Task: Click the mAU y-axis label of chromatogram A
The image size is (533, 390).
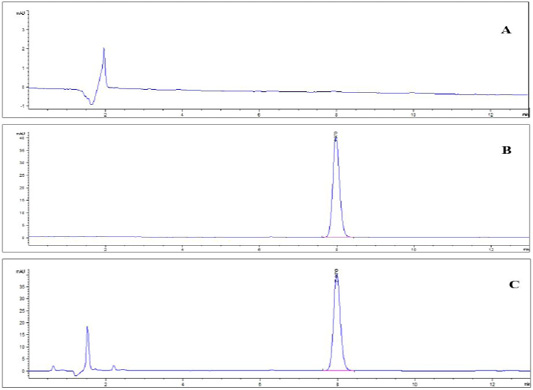Action: (x=20, y=13)
